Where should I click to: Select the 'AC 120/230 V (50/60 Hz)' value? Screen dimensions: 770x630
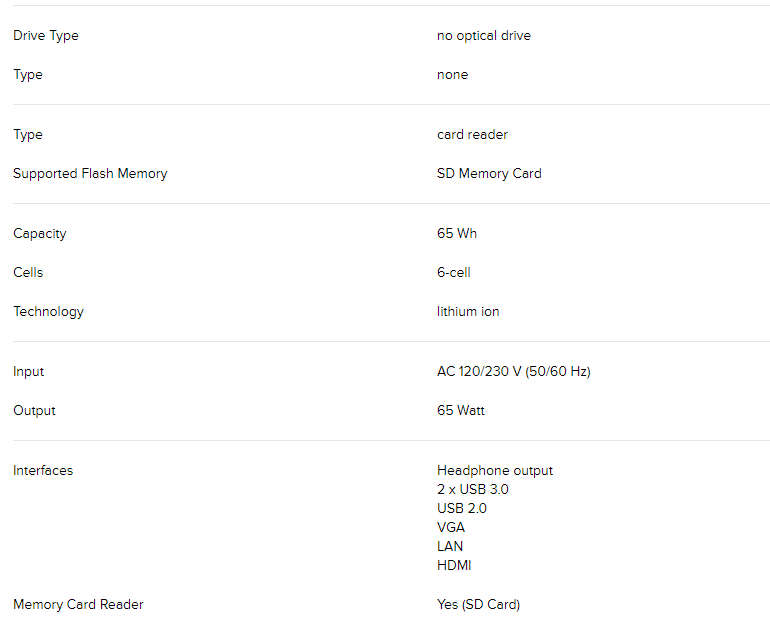[514, 371]
